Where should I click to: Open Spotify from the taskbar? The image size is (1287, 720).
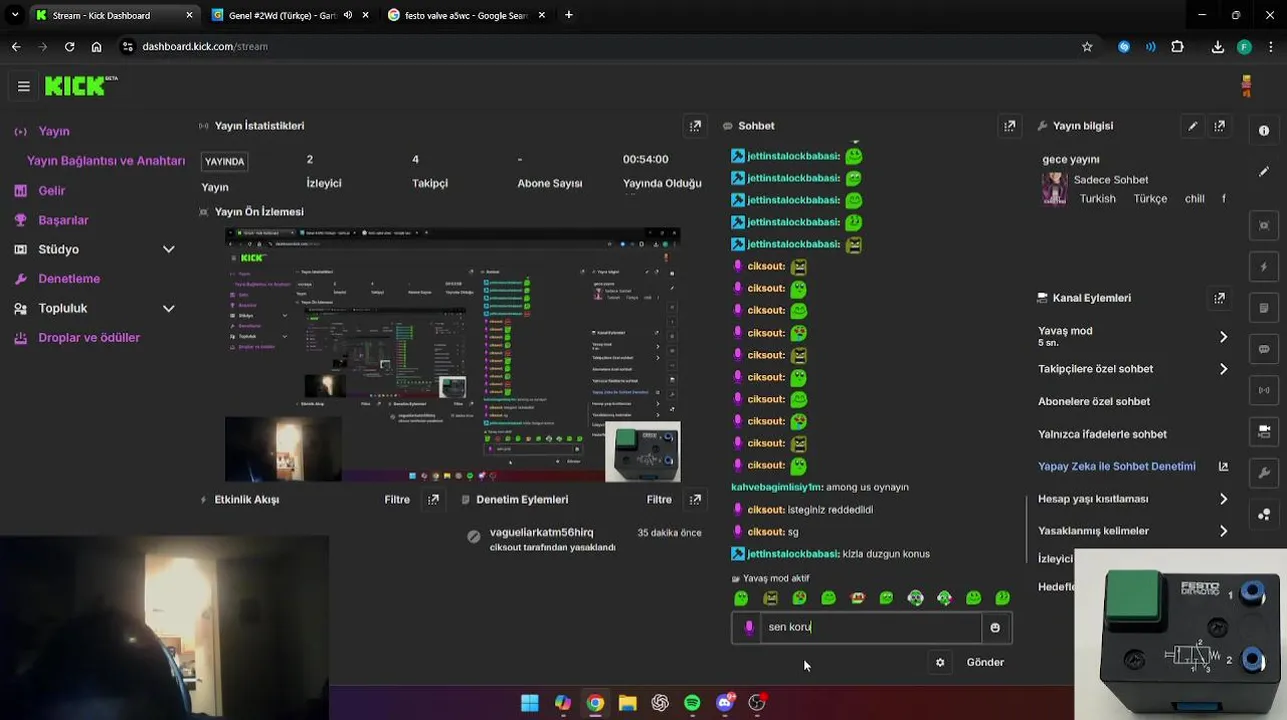[692, 703]
